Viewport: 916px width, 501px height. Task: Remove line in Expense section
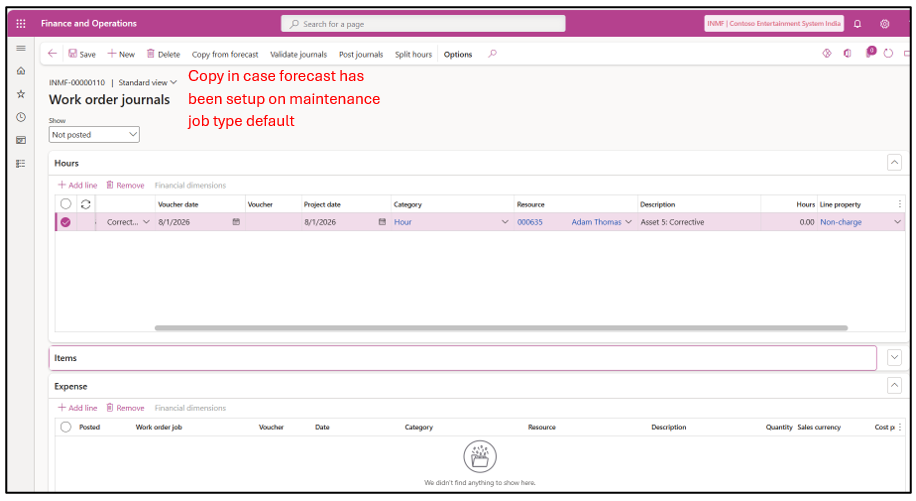click(x=125, y=408)
